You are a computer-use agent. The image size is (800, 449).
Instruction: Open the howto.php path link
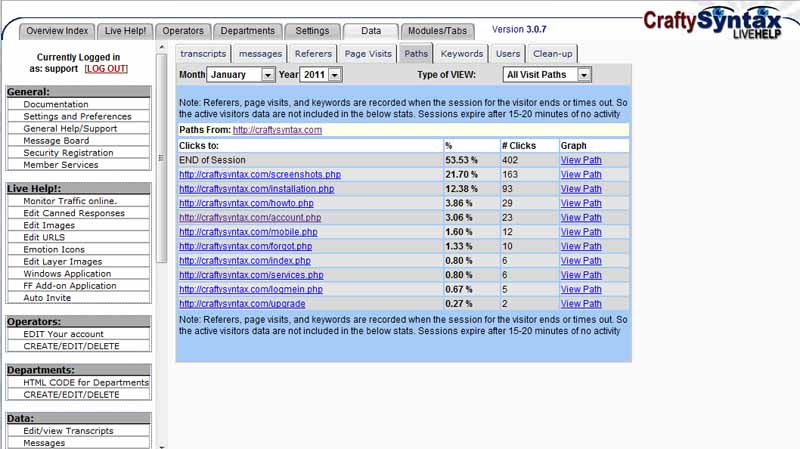pos(246,203)
